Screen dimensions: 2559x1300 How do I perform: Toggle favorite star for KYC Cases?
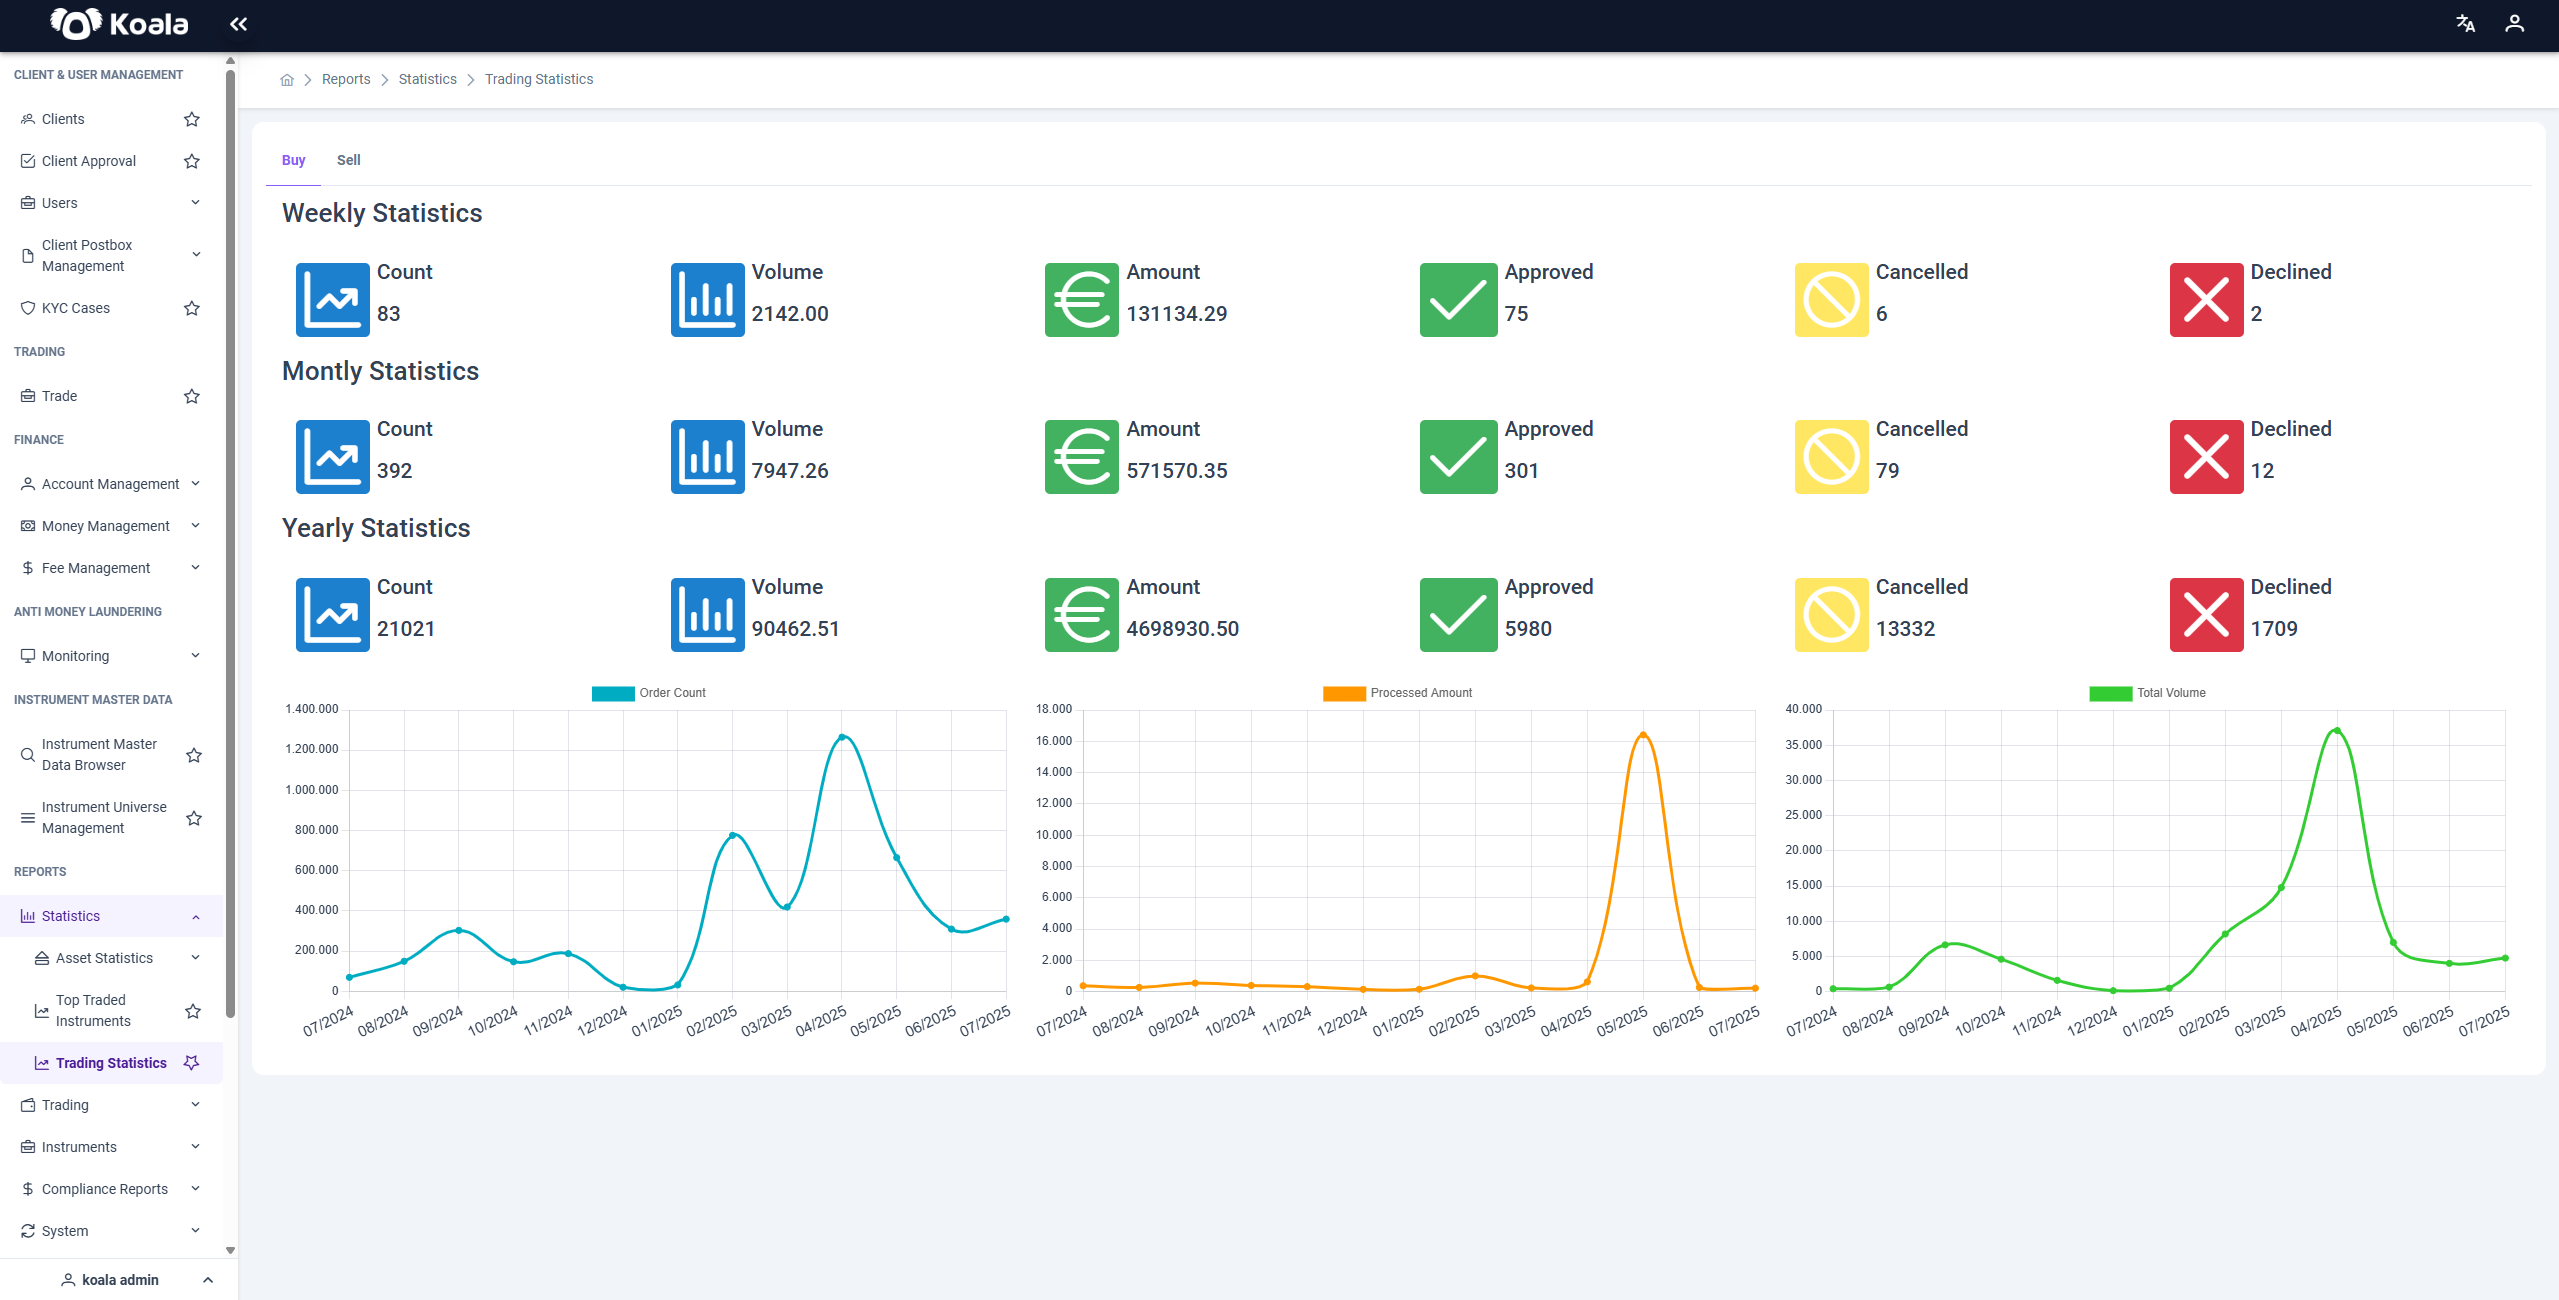(192, 308)
